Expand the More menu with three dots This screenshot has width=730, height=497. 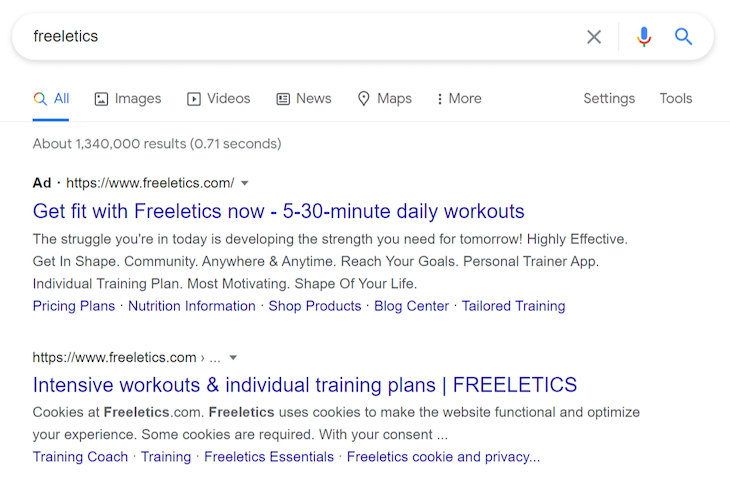pyautogui.click(x=459, y=99)
